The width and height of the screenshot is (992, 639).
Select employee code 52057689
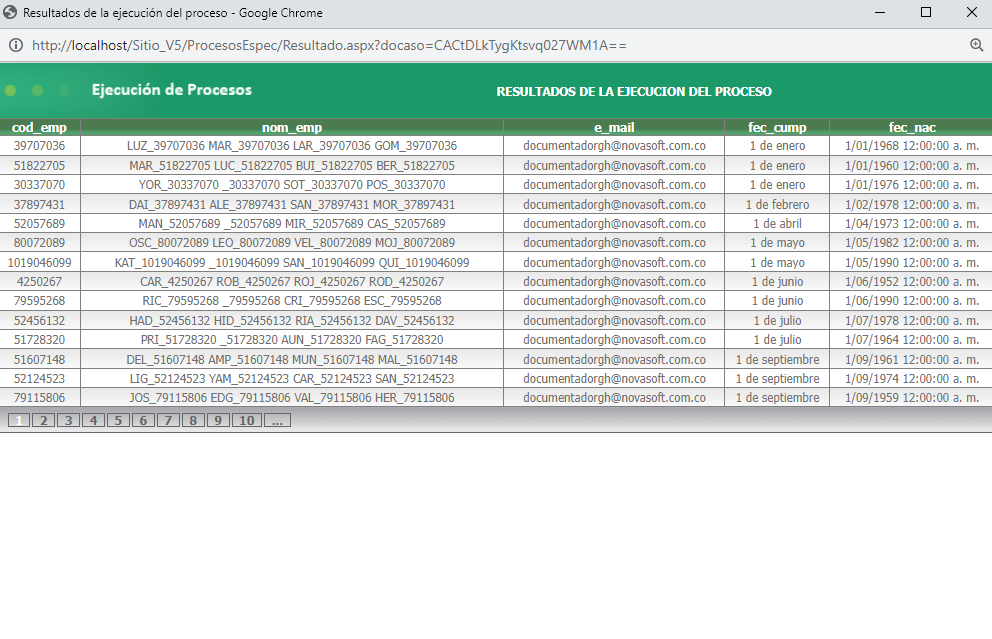point(39,223)
